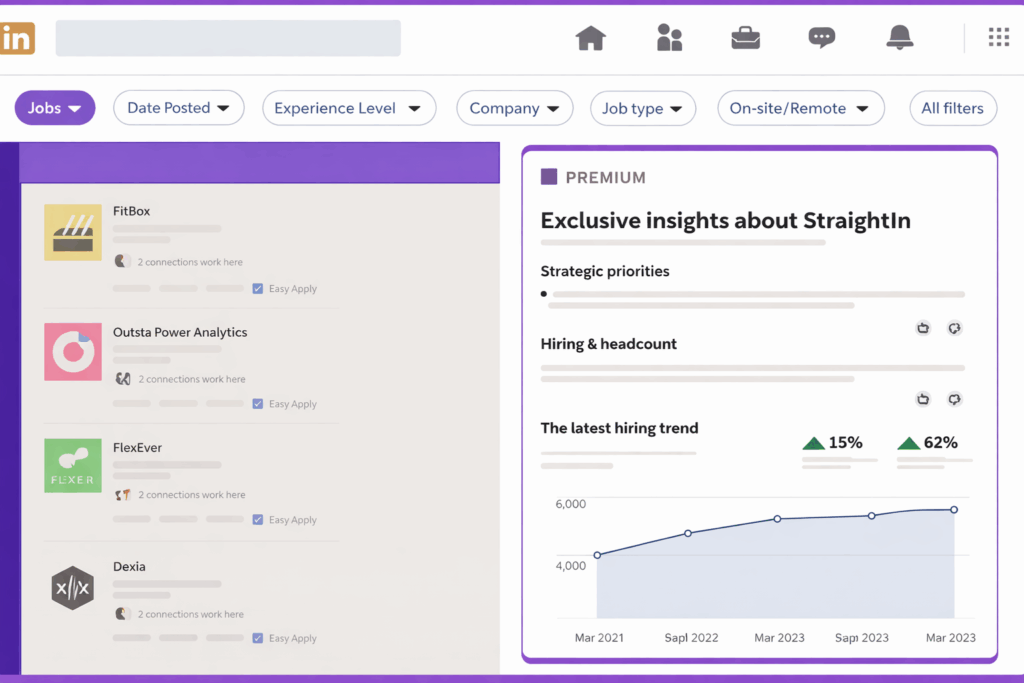Expand the Date Posted filter
1024x683 pixels.
(x=179, y=108)
